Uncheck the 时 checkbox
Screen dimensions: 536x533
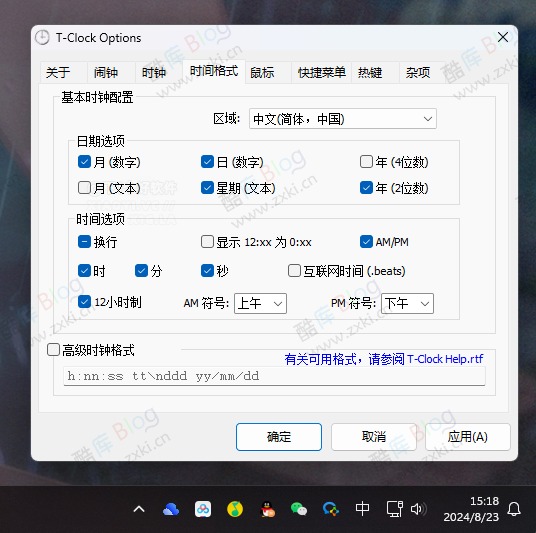(x=84, y=270)
